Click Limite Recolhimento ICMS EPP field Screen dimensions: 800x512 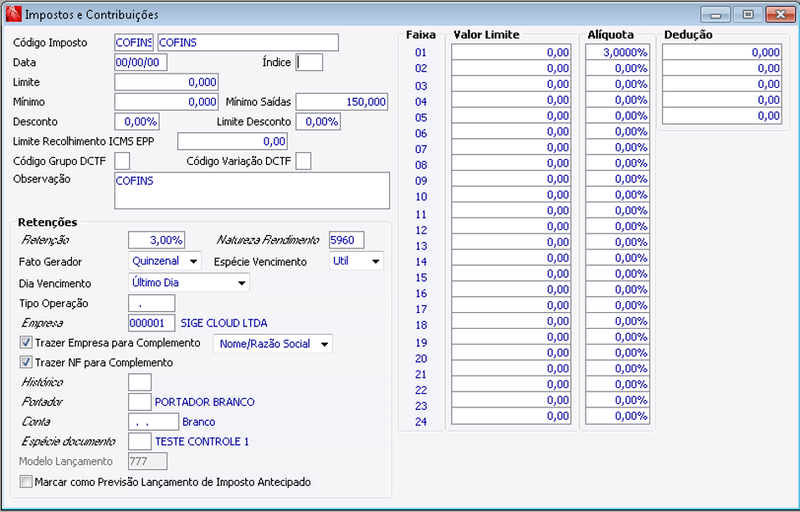tap(233, 141)
